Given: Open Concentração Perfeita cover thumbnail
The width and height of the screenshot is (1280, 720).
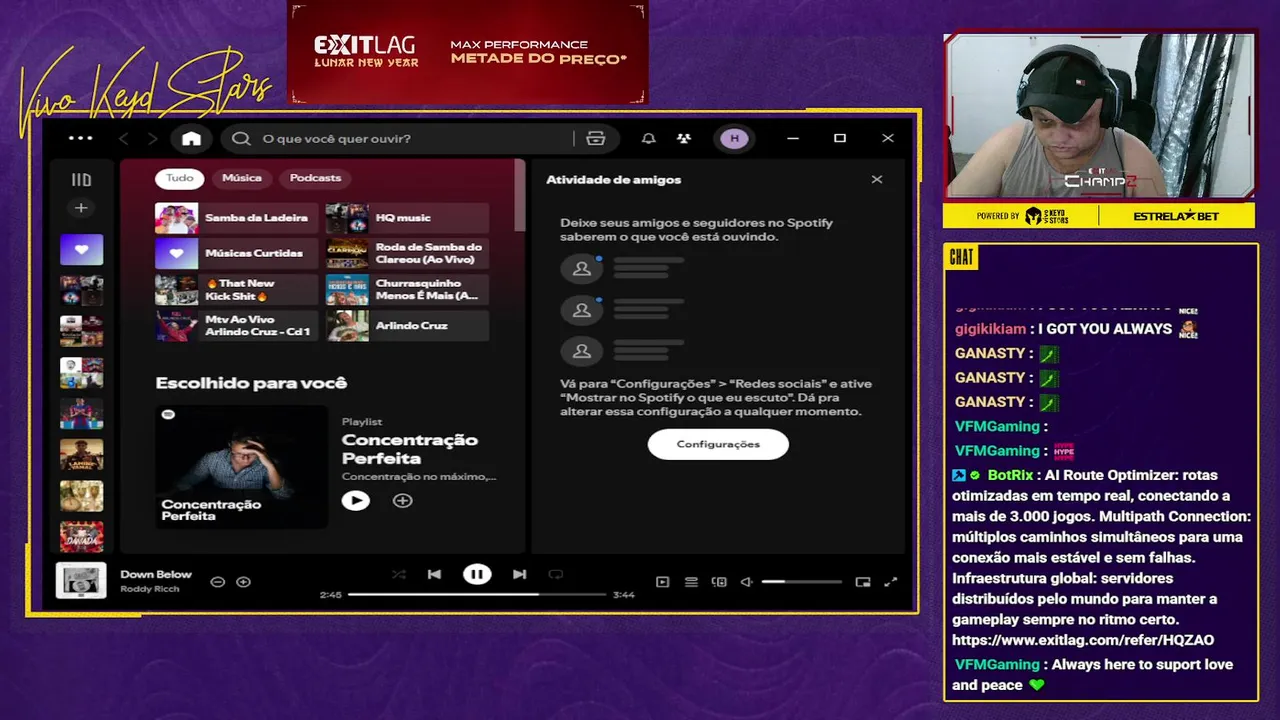Looking at the screenshot, I should click(x=241, y=466).
